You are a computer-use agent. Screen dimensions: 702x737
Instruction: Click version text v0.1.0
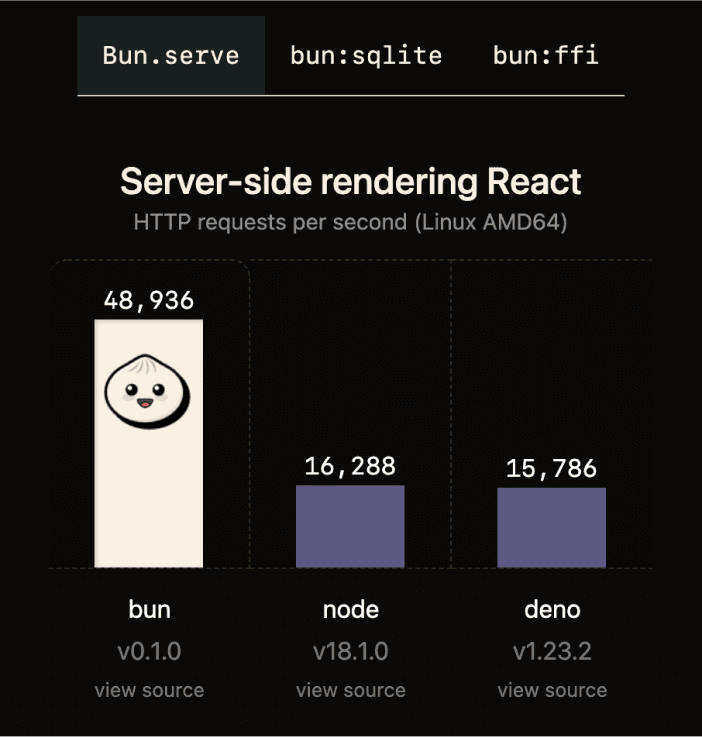pos(149,651)
